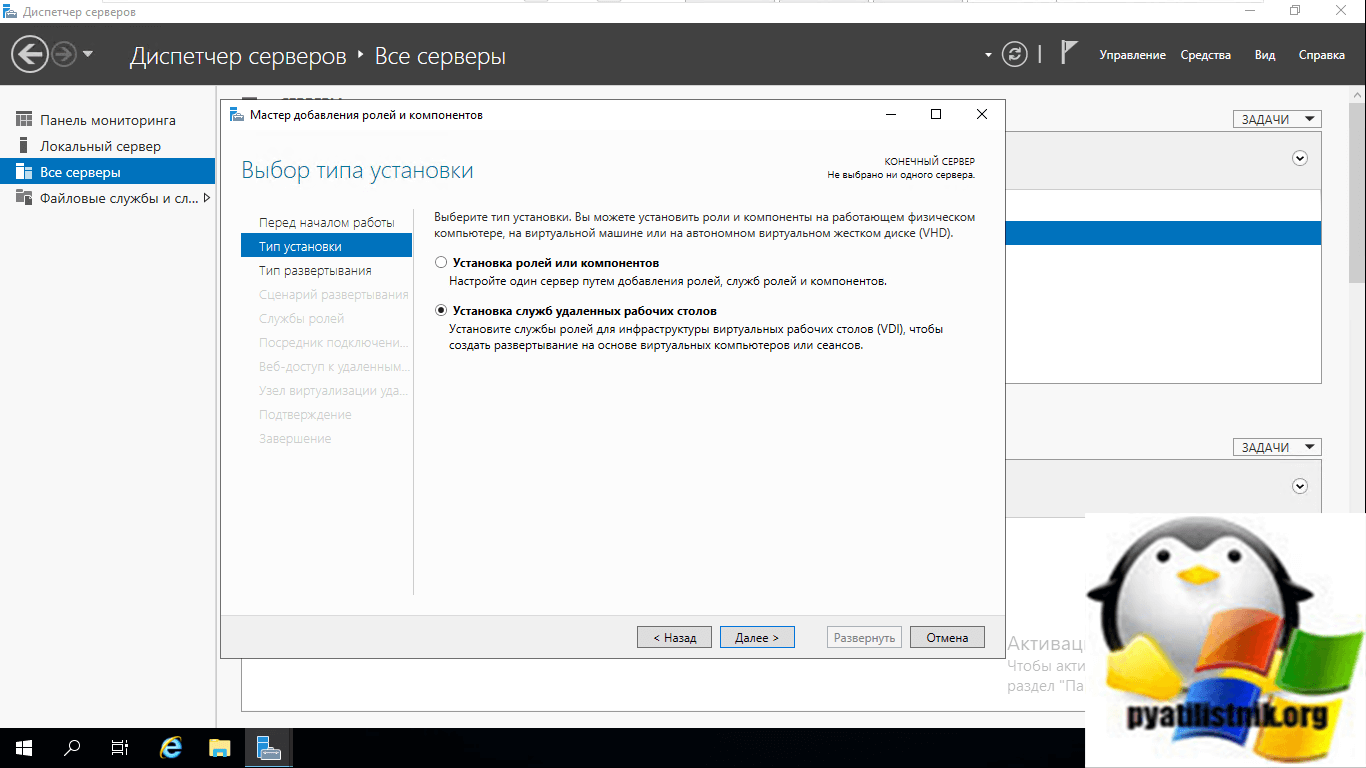Screen dimensions: 1366x768
Task: Click Server Manager icon in the taskbar
Action: (268, 747)
